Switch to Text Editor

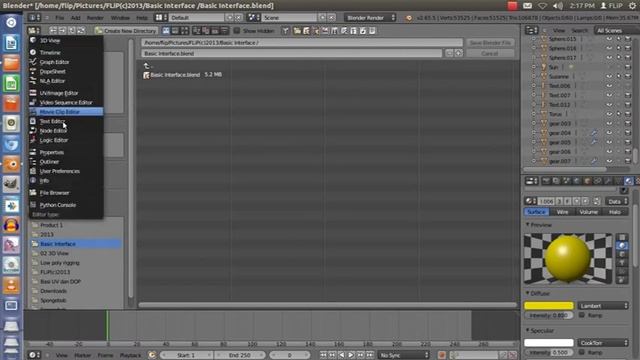coord(65,121)
